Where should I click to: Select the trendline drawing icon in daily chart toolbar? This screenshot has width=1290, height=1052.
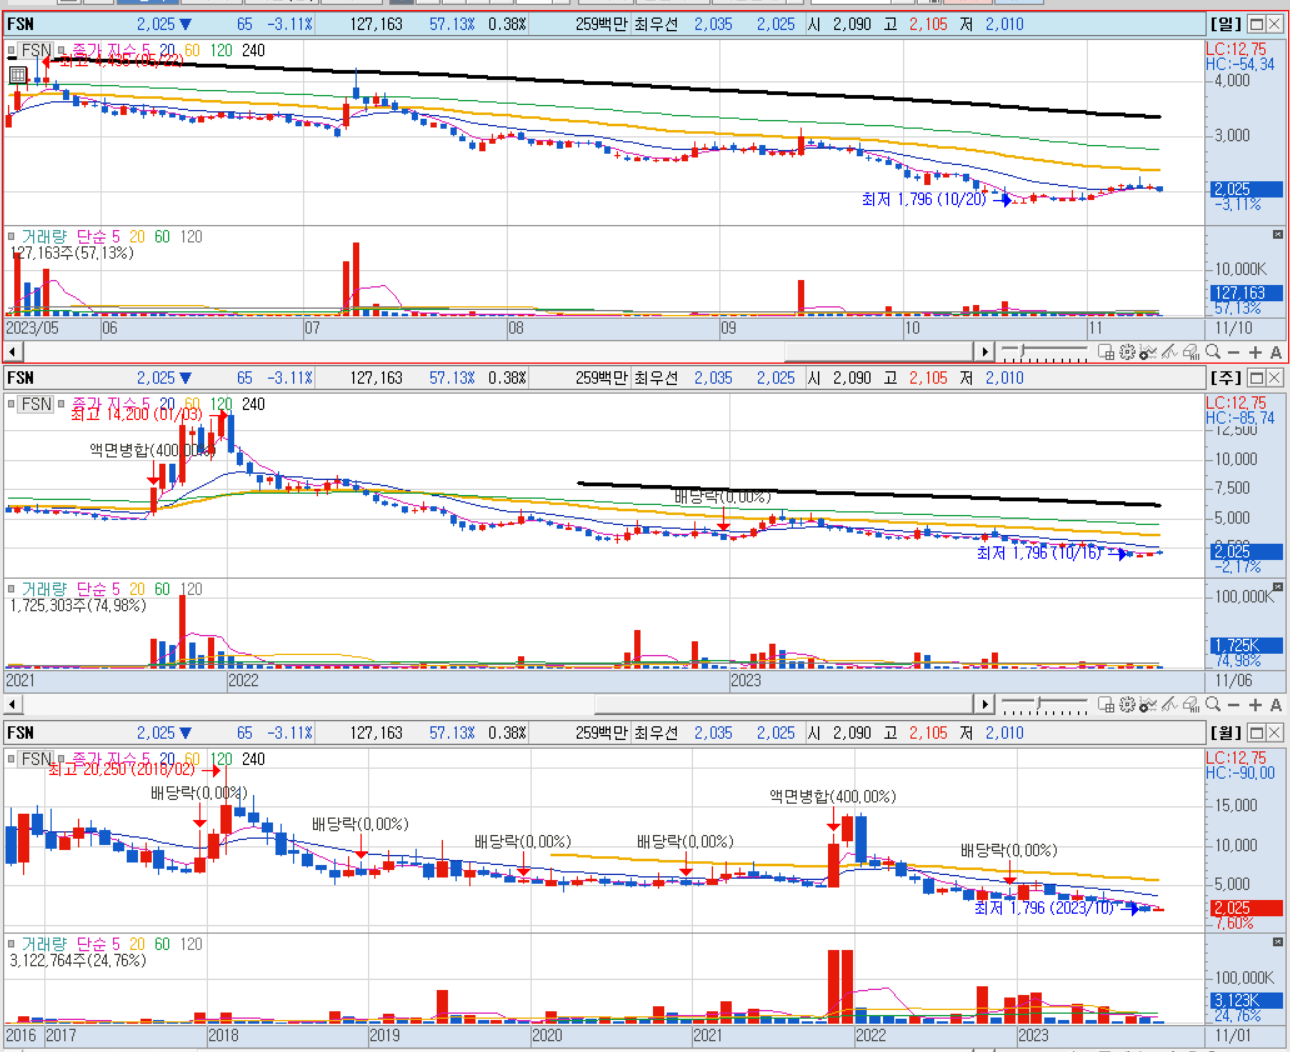click(1170, 352)
